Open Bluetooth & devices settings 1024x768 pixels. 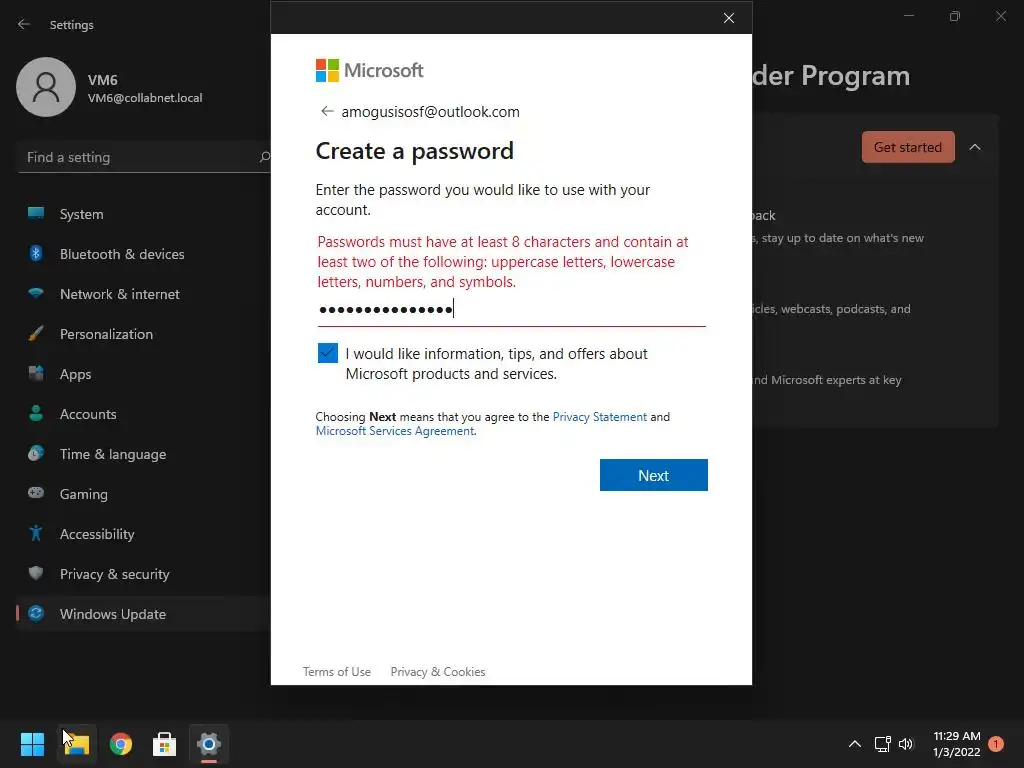click(142, 253)
